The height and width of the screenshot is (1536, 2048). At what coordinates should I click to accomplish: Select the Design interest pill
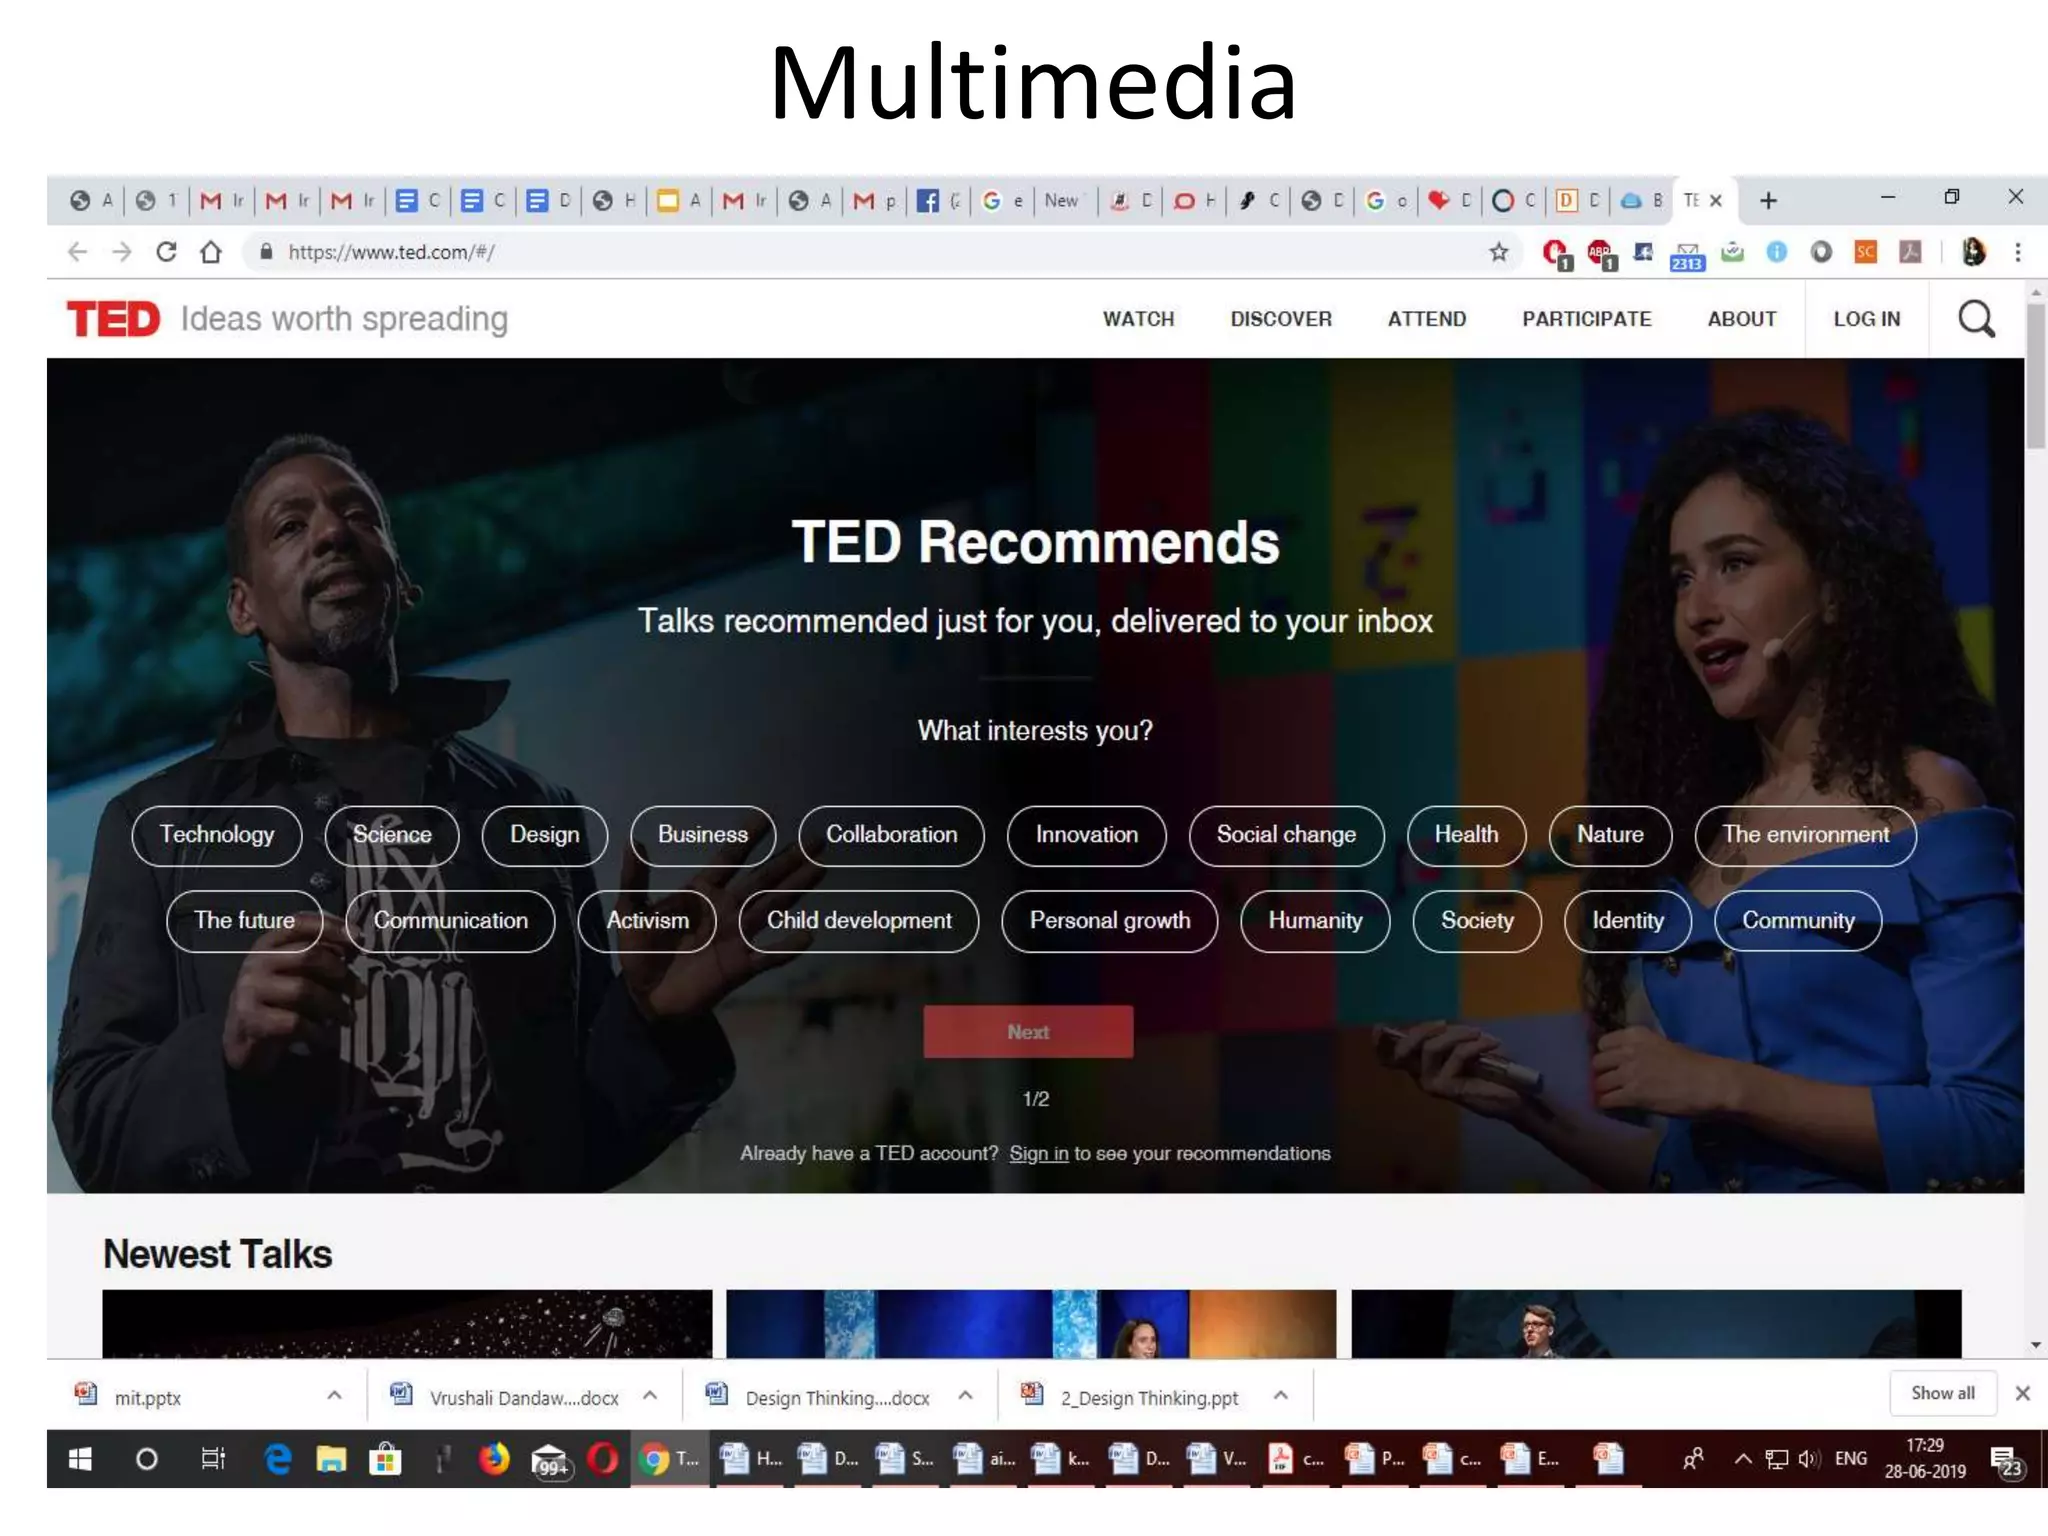coord(545,835)
